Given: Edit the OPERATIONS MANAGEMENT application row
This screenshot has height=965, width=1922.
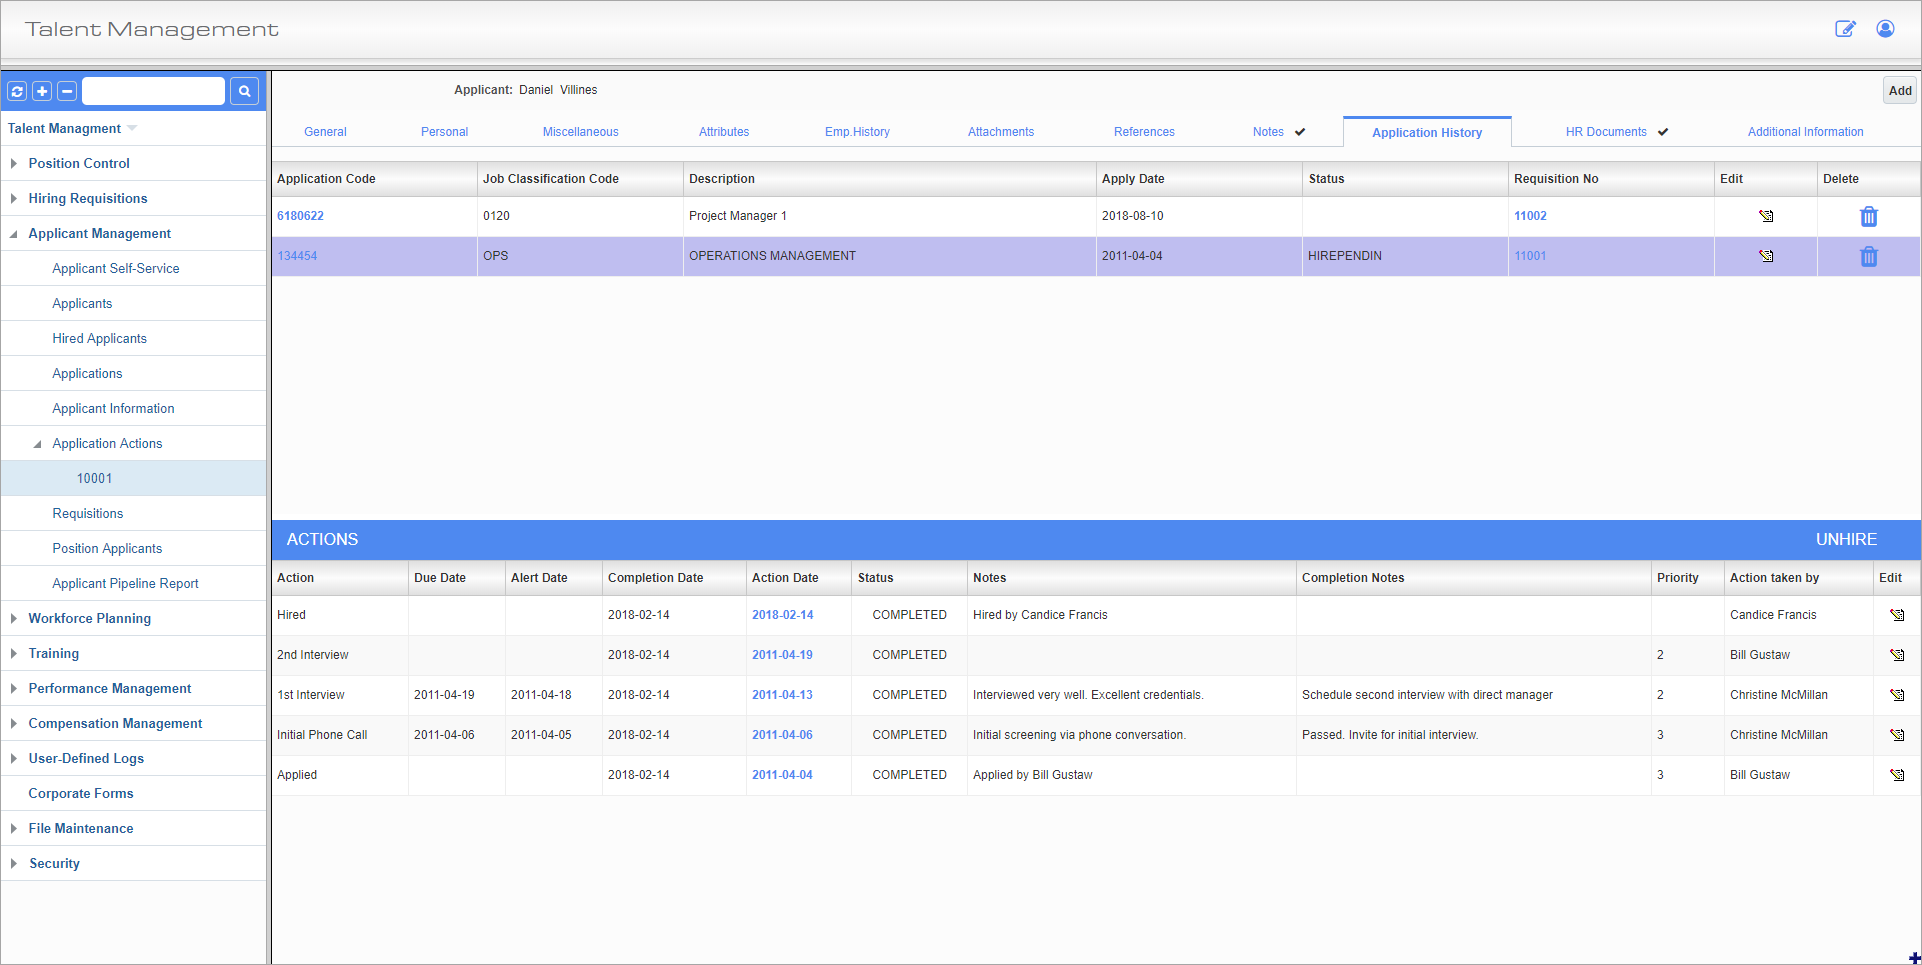Looking at the screenshot, I should [x=1766, y=256].
